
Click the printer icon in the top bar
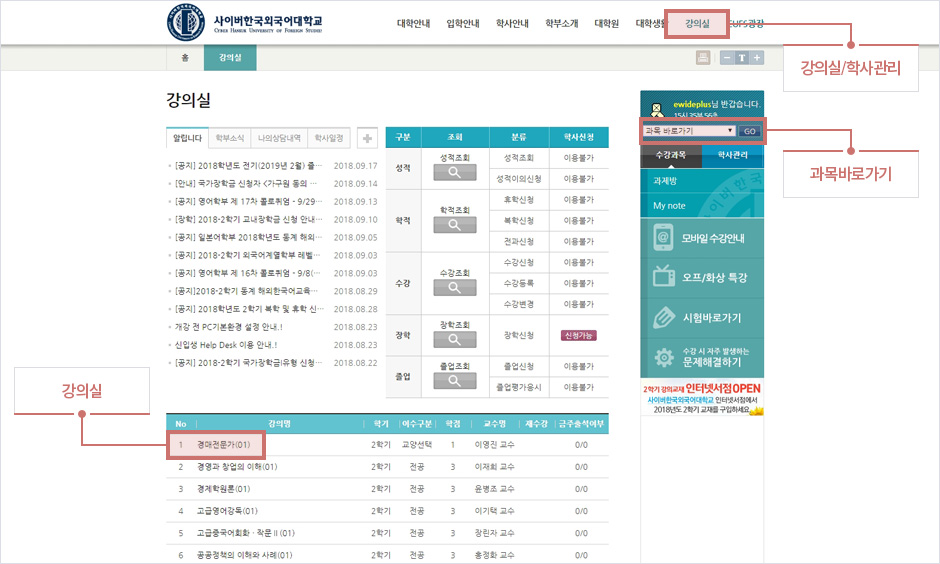pos(703,58)
